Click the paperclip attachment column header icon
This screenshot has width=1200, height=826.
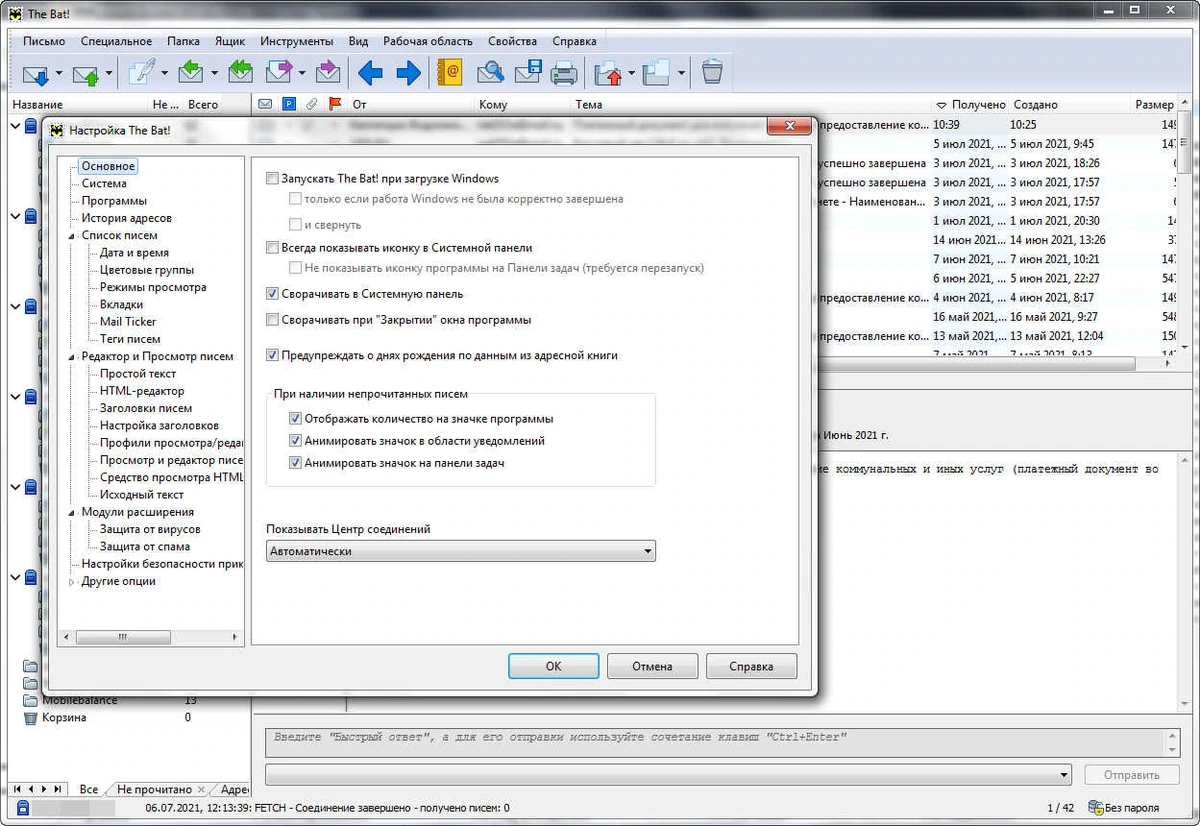tap(312, 104)
